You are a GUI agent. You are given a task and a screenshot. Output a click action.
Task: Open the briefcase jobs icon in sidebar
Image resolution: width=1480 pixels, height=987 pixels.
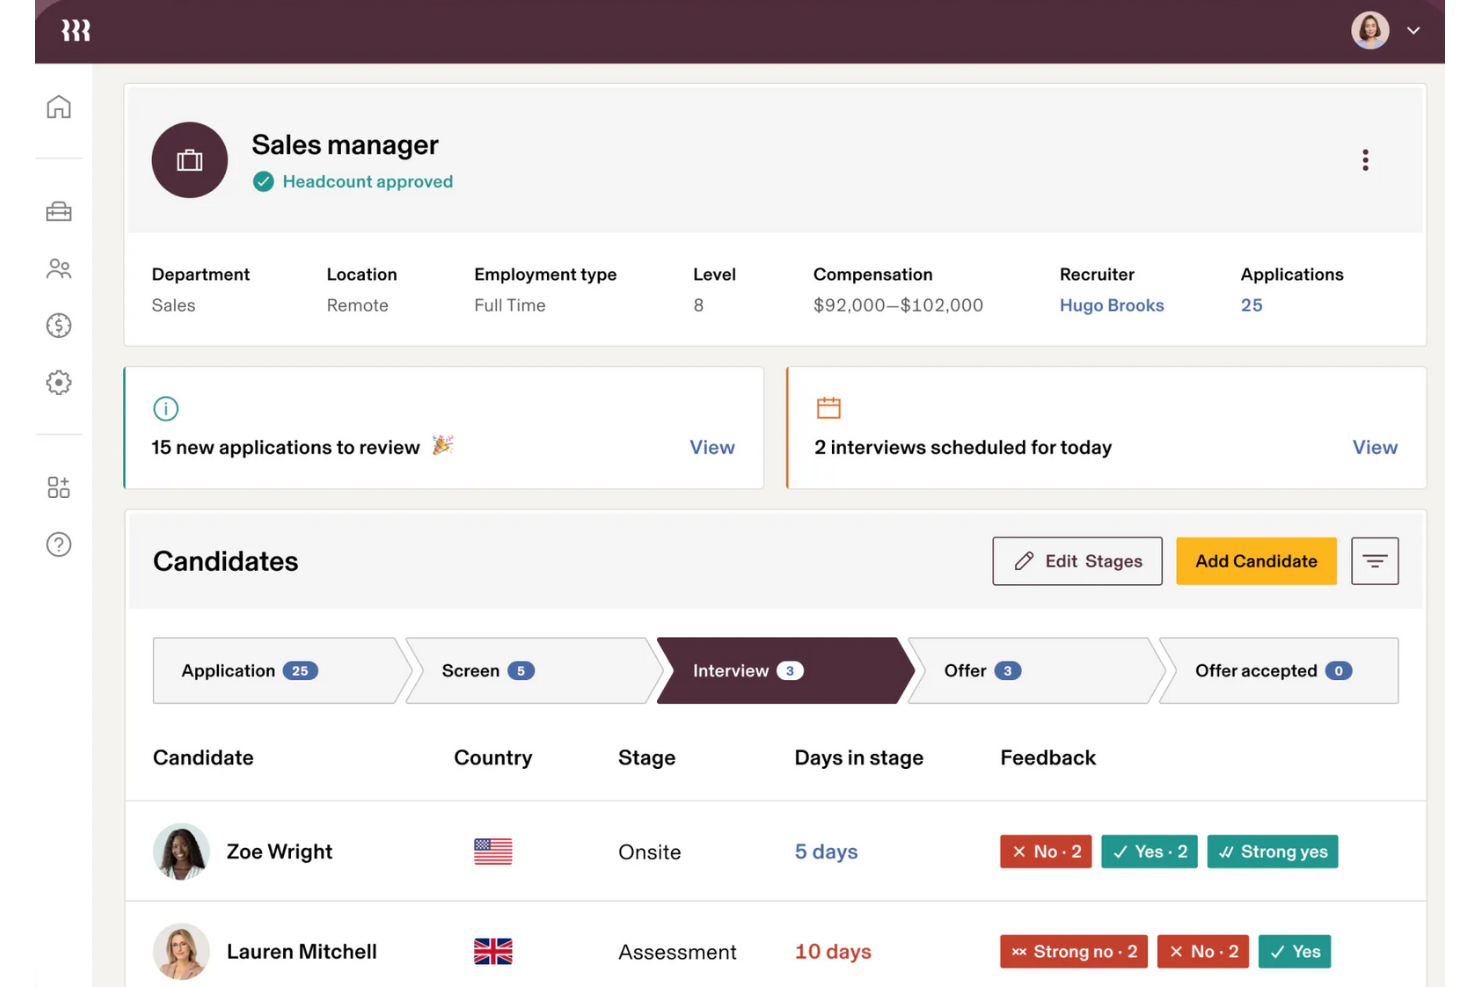click(x=59, y=211)
